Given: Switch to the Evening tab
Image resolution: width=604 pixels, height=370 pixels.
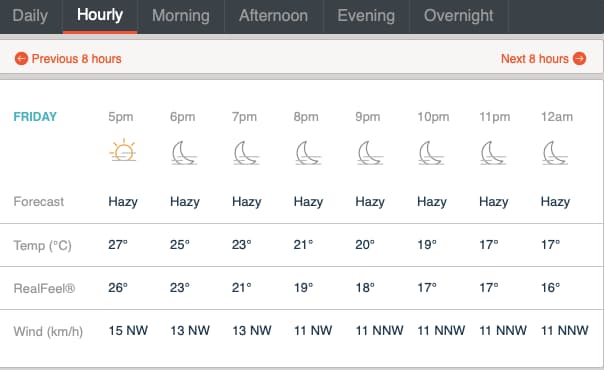Looking at the screenshot, I should point(366,16).
